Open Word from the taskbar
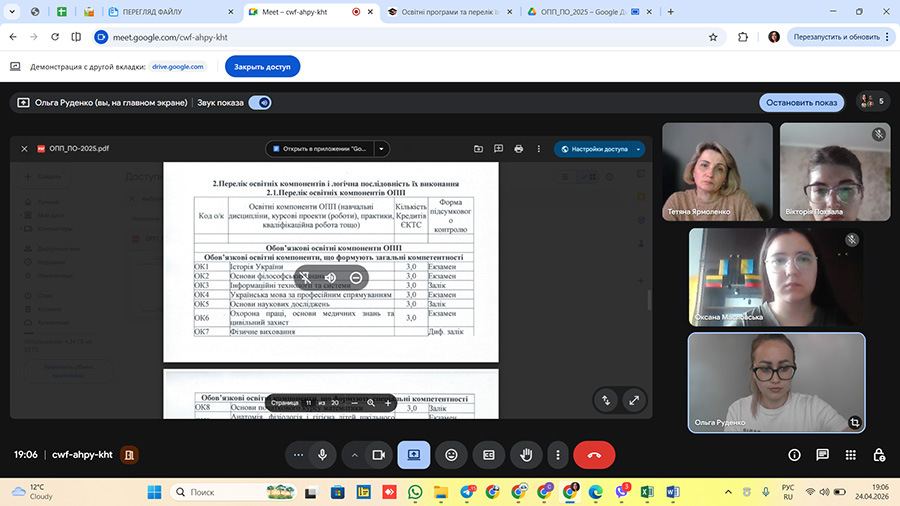This screenshot has width=900, height=506. click(x=673, y=492)
